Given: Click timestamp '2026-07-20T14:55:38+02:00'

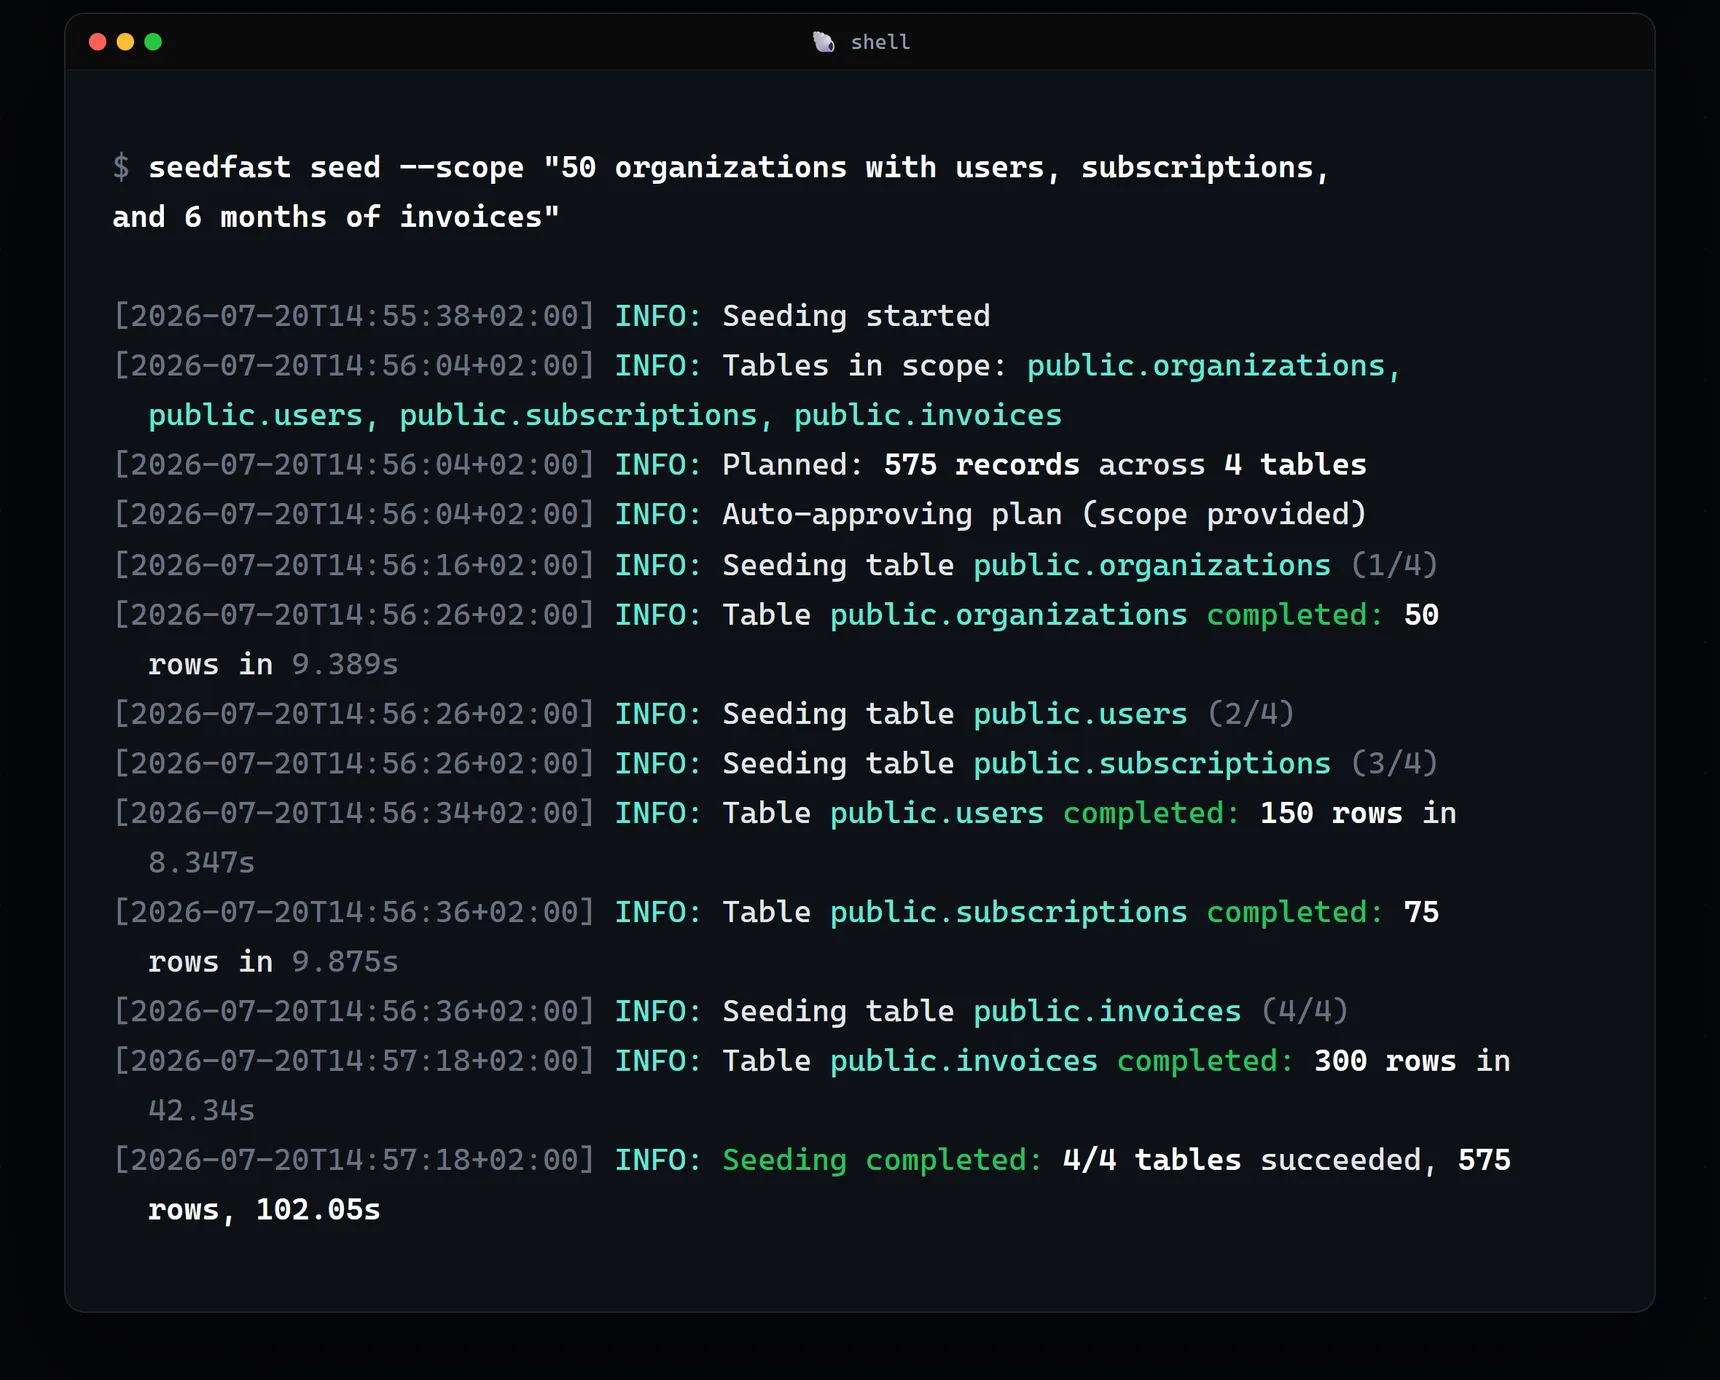Looking at the screenshot, I should [354, 316].
